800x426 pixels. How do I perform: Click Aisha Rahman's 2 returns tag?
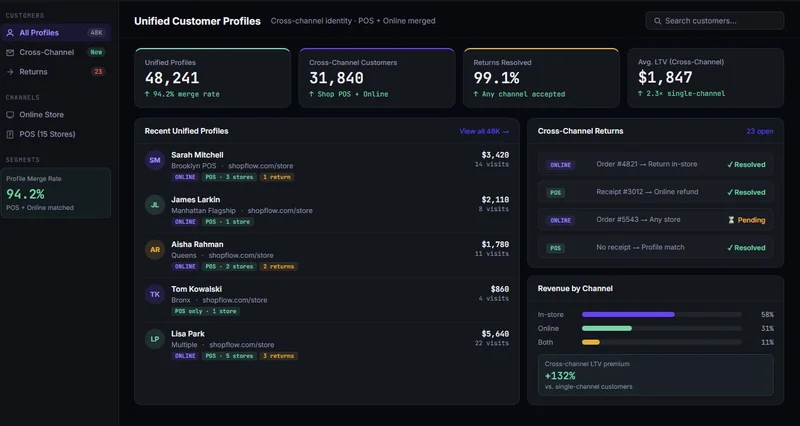[278, 266]
